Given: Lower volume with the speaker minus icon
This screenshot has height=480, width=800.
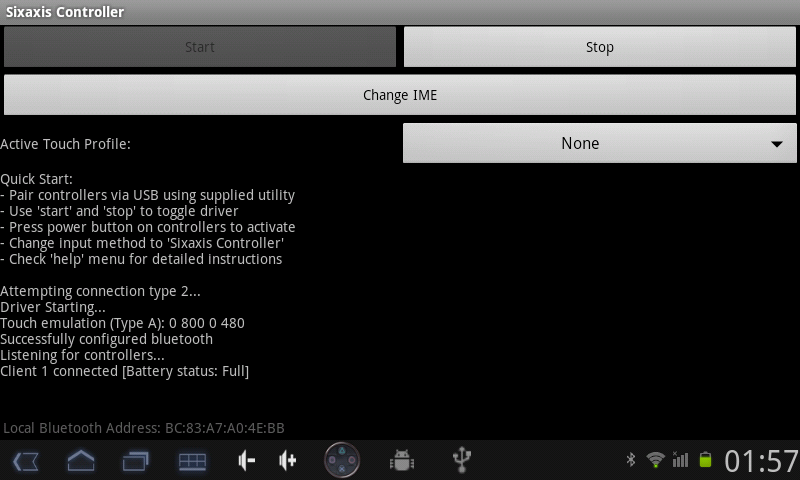Looking at the screenshot, I should coord(246,461).
